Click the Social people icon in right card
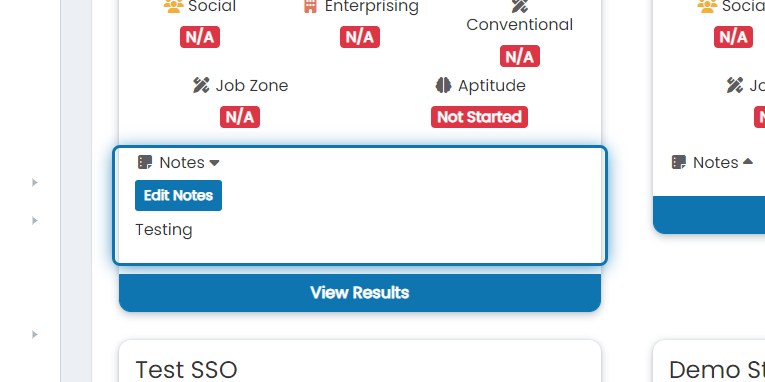 coord(707,6)
